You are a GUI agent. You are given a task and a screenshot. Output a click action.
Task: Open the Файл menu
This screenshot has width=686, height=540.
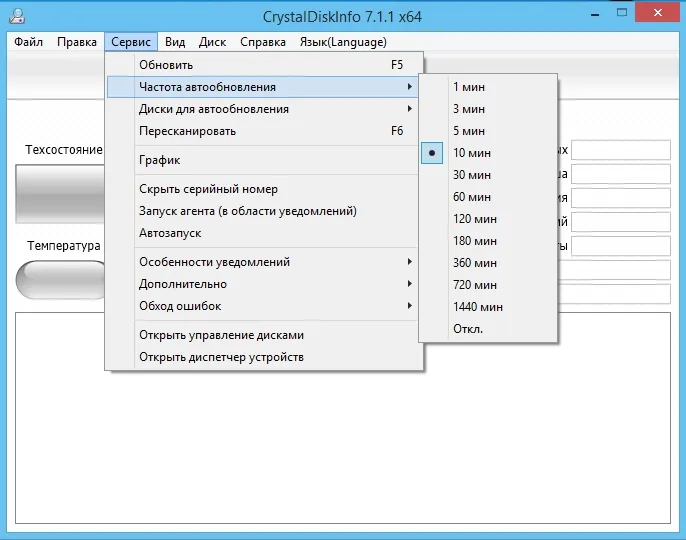pos(28,42)
